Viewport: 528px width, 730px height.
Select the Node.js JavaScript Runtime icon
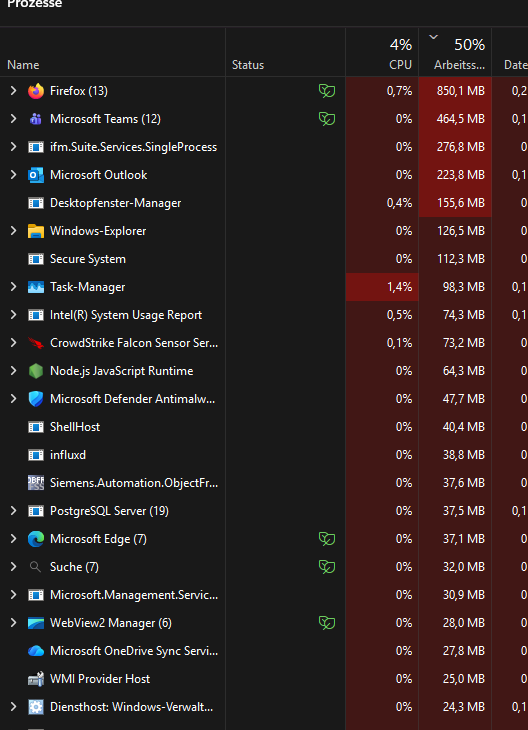tap(36, 371)
